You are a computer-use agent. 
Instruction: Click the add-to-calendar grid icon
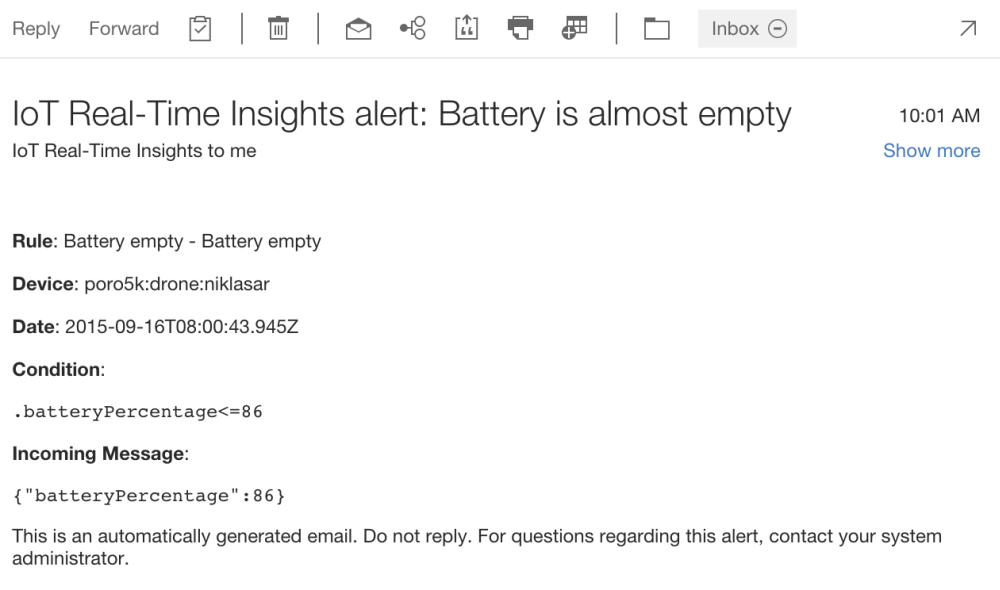click(x=575, y=28)
